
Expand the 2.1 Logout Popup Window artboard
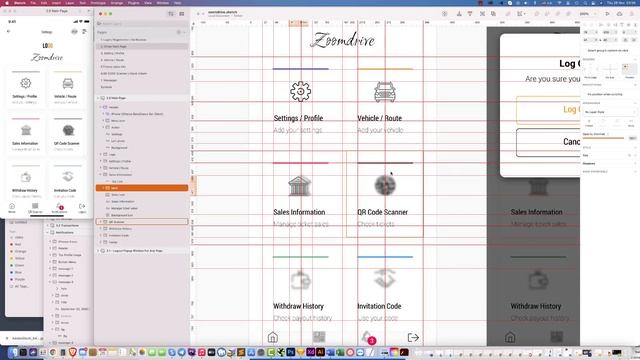tap(98, 251)
